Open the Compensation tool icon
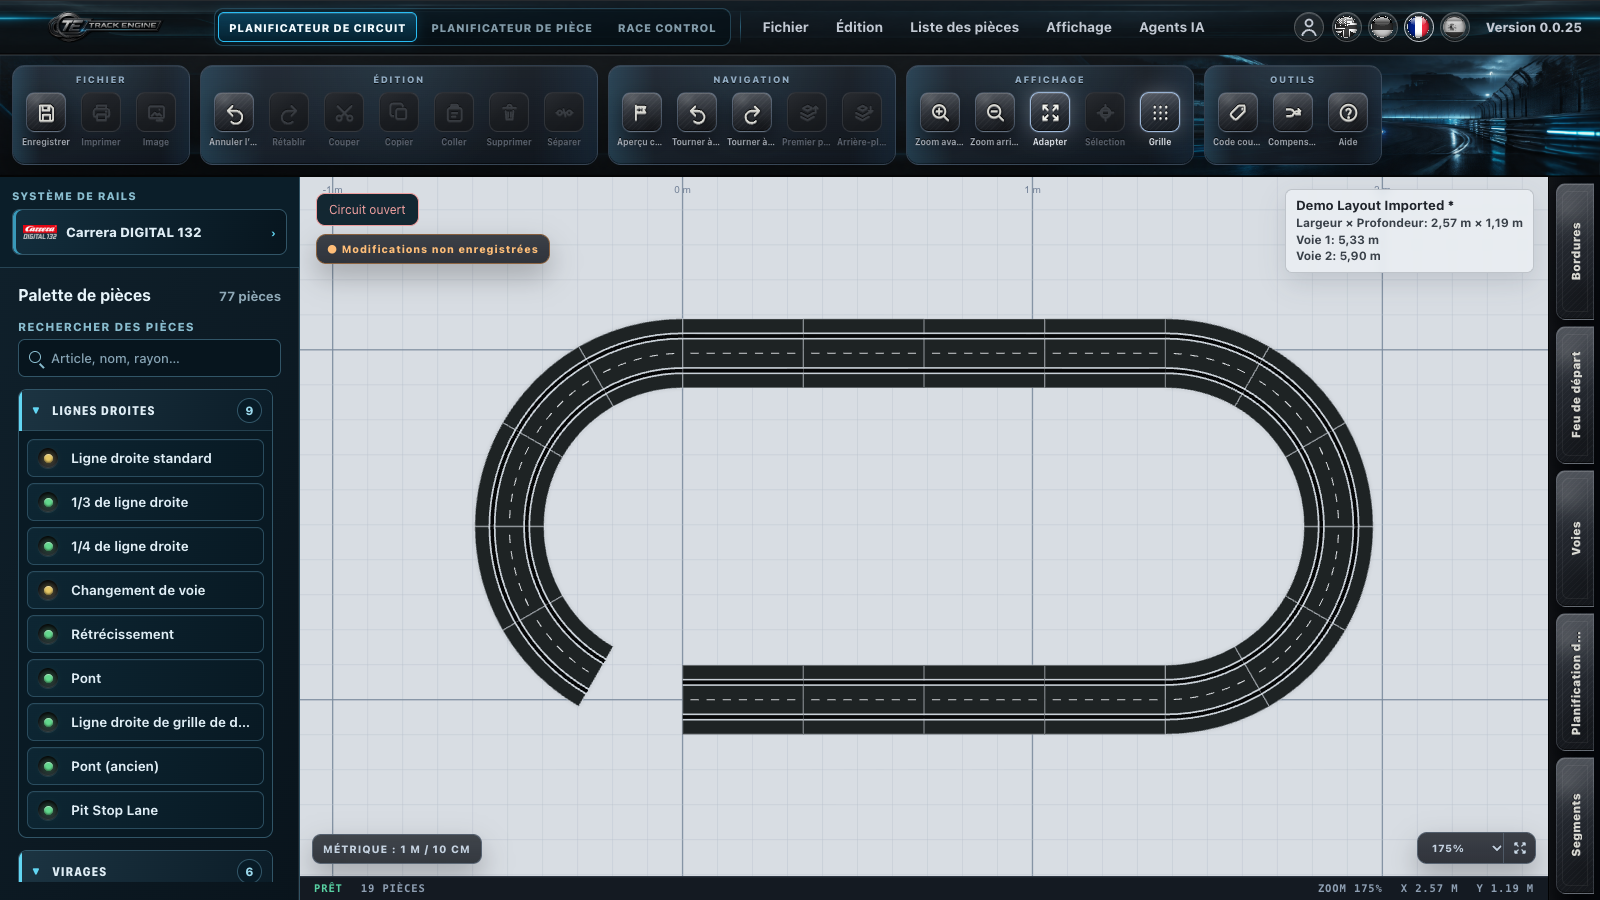The width and height of the screenshot is (1600, 900). (x=1293, y=113)
